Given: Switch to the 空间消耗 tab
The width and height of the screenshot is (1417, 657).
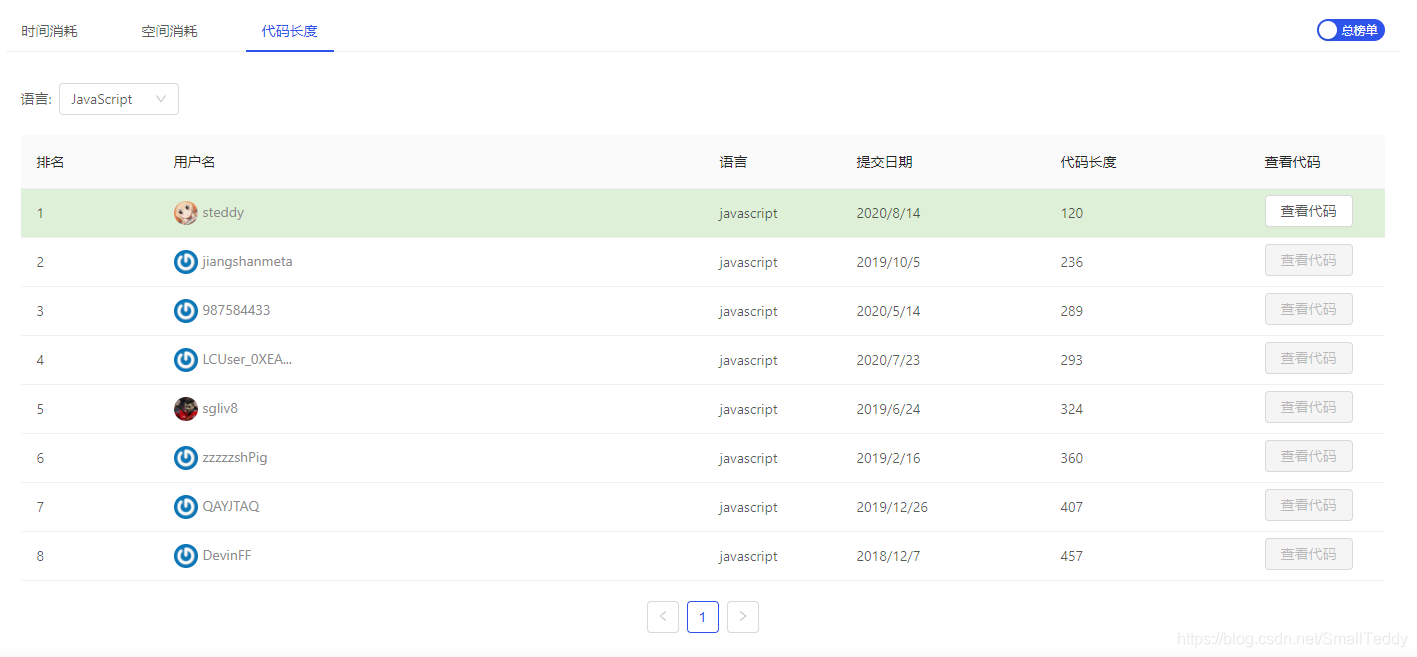Looking at the screenshot, I should click(x=169, y=31).
